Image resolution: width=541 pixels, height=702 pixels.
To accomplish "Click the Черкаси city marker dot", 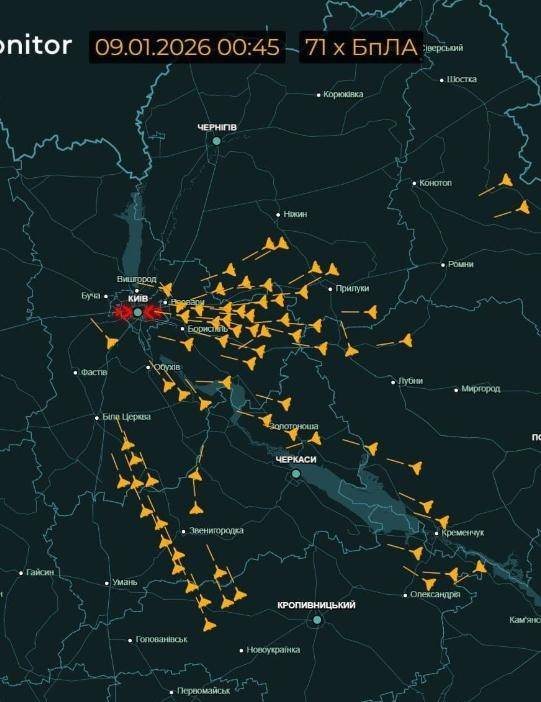I will (296, 474).
